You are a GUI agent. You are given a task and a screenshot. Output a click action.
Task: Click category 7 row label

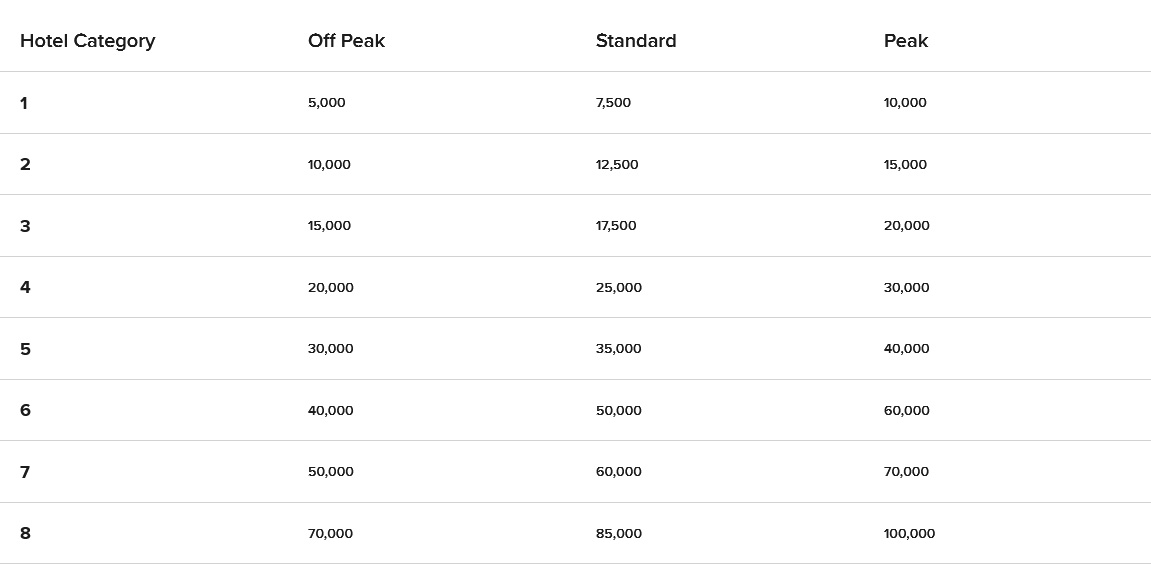[x=25, y=472]
